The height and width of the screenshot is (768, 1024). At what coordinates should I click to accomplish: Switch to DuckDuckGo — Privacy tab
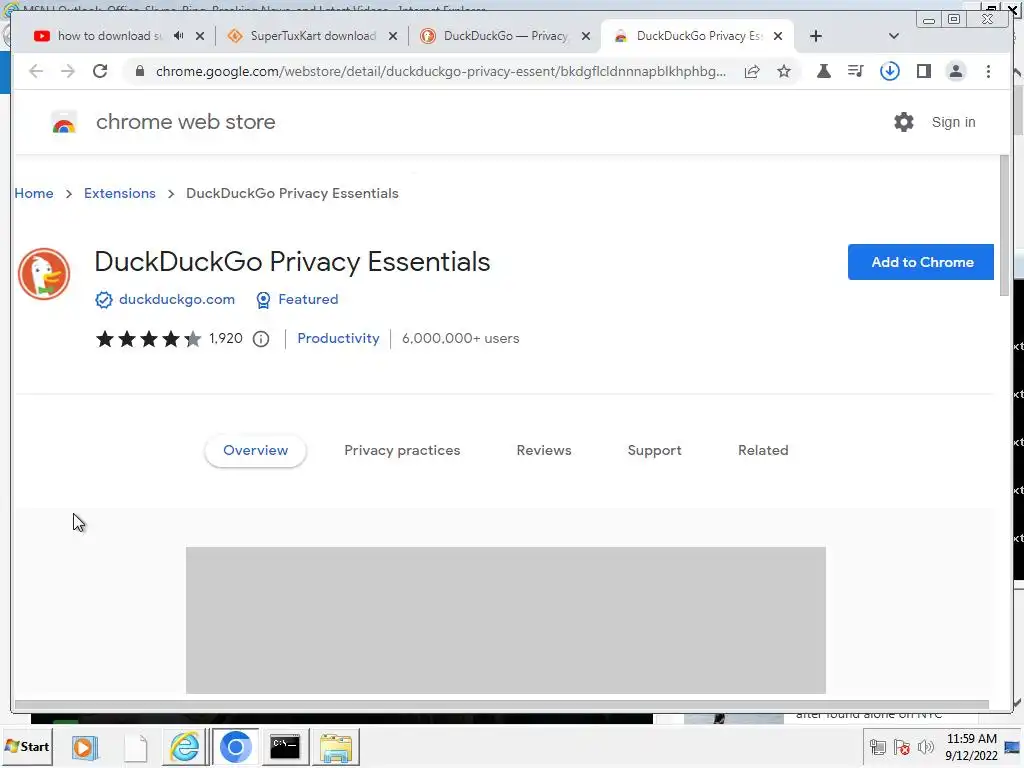click(x=505, y=36)
